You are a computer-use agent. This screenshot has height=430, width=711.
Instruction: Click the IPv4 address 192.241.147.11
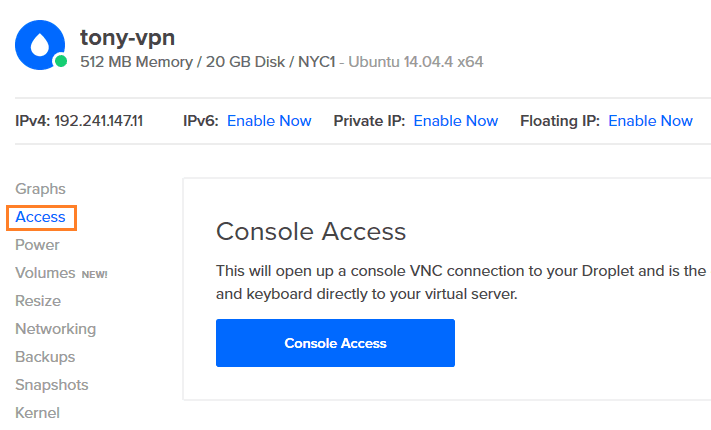(x=98, y=121)
